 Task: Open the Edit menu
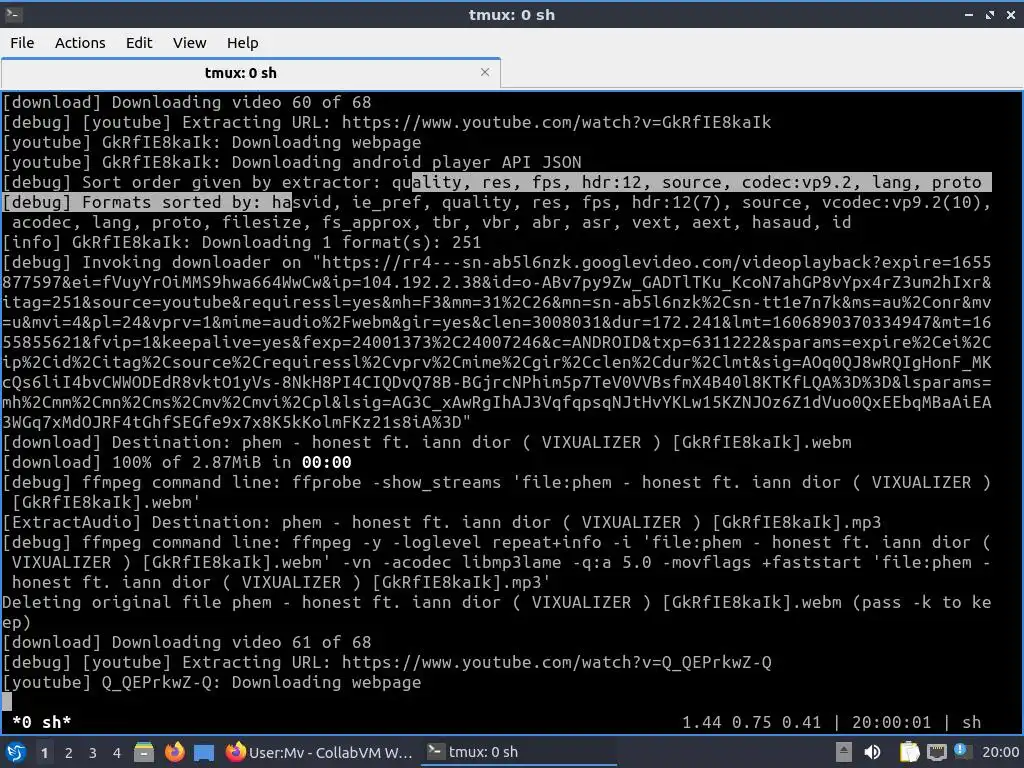[138, 43]
